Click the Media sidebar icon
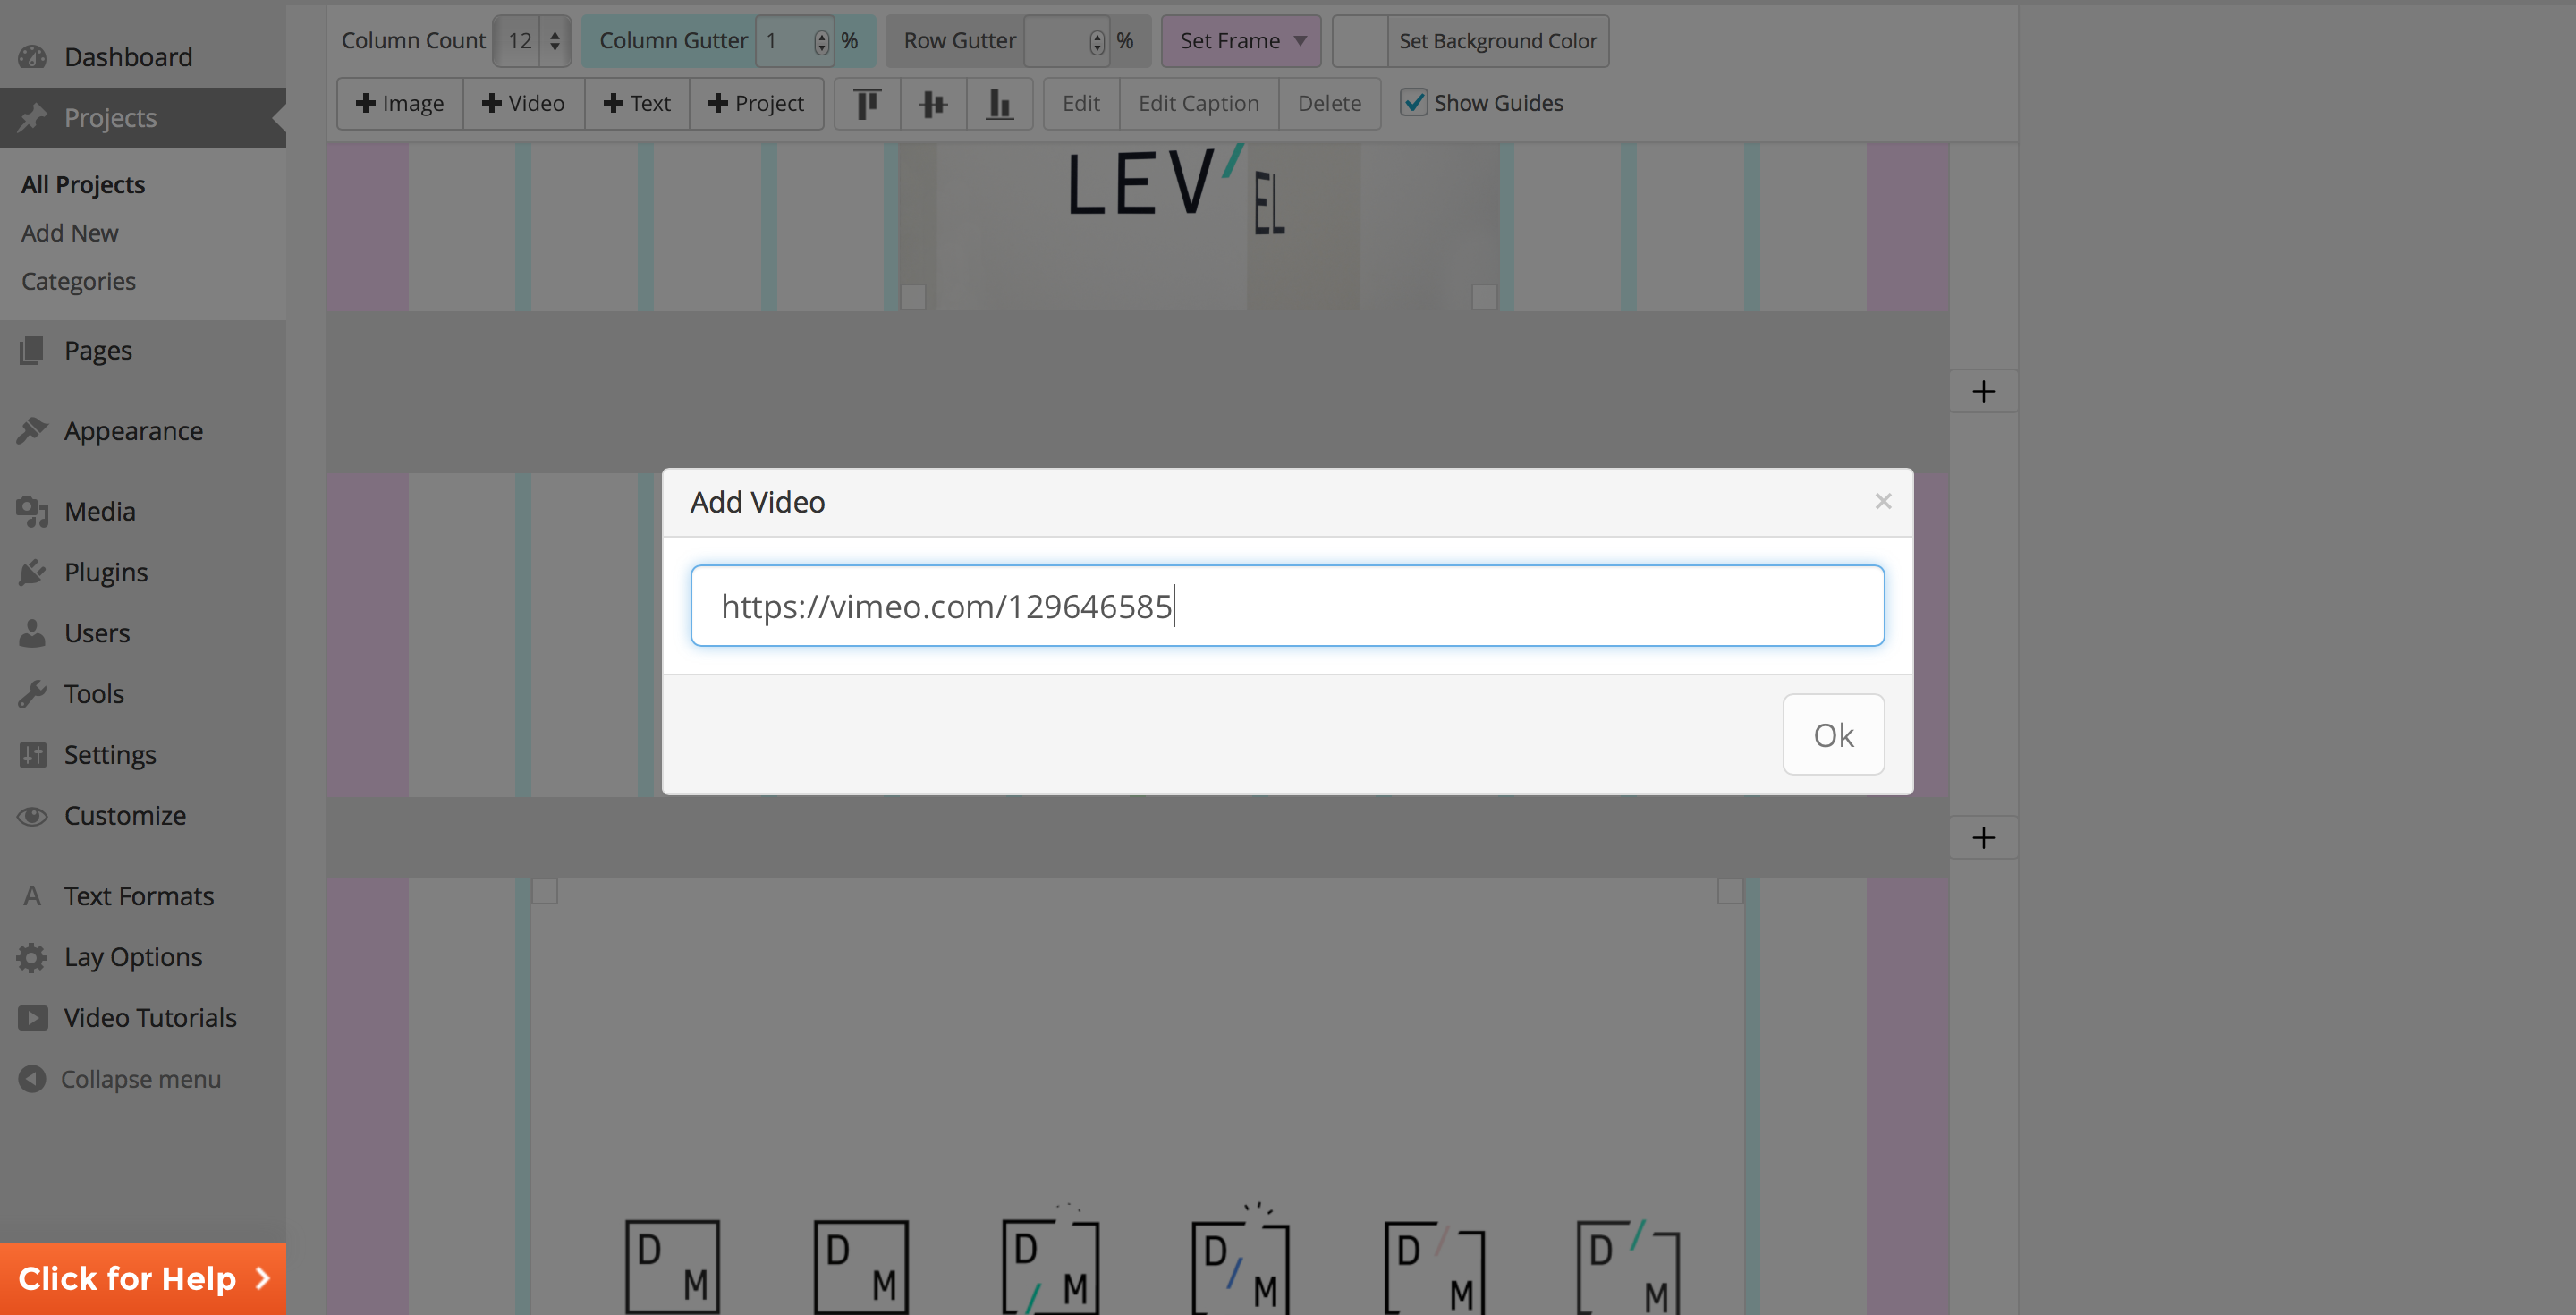Image resolution: width=2576 pixels, height=1315 pixels. point(32,512)
